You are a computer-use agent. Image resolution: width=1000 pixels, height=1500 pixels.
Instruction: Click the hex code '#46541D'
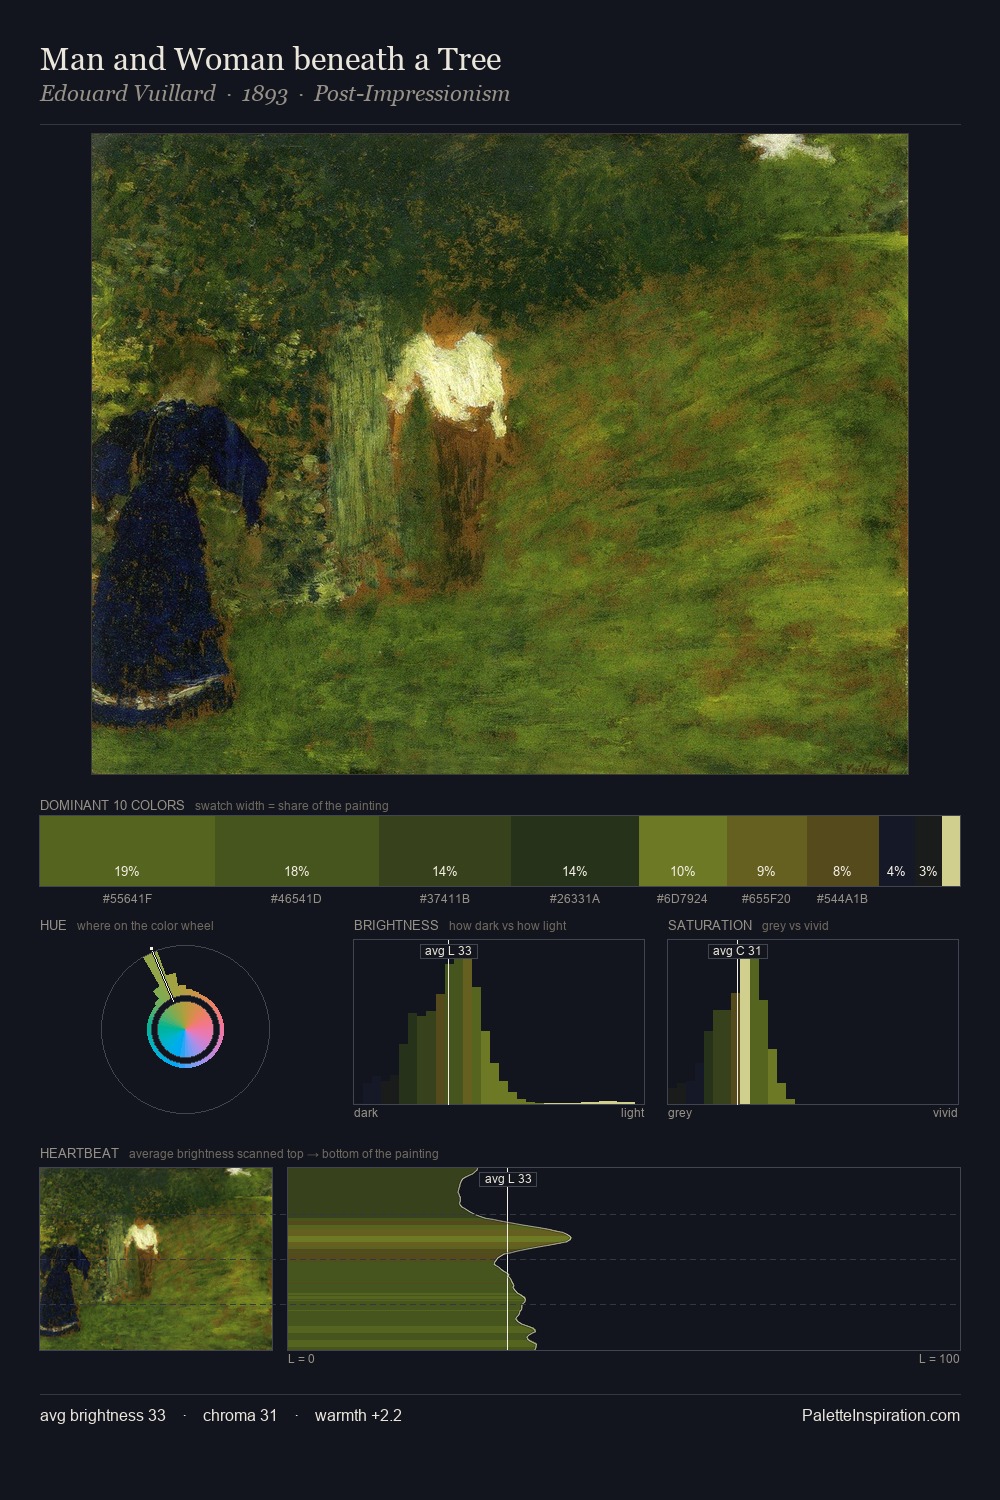click(x=296, y=899)
